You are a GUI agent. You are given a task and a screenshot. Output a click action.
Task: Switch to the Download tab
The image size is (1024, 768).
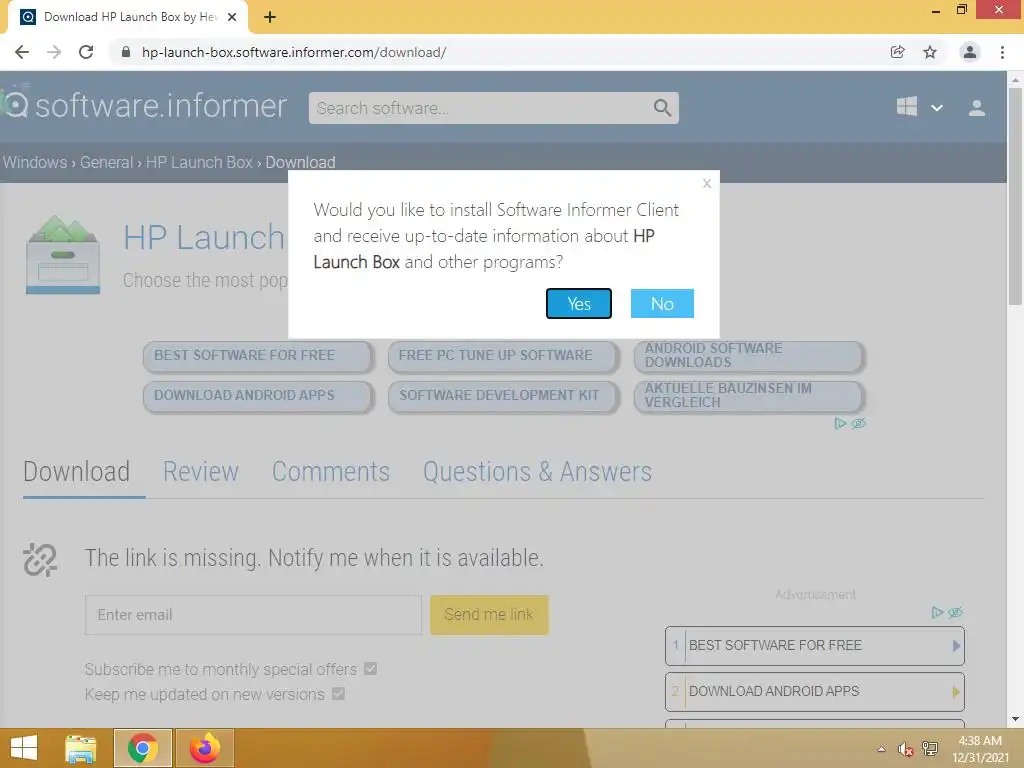(x=76, y=472)
